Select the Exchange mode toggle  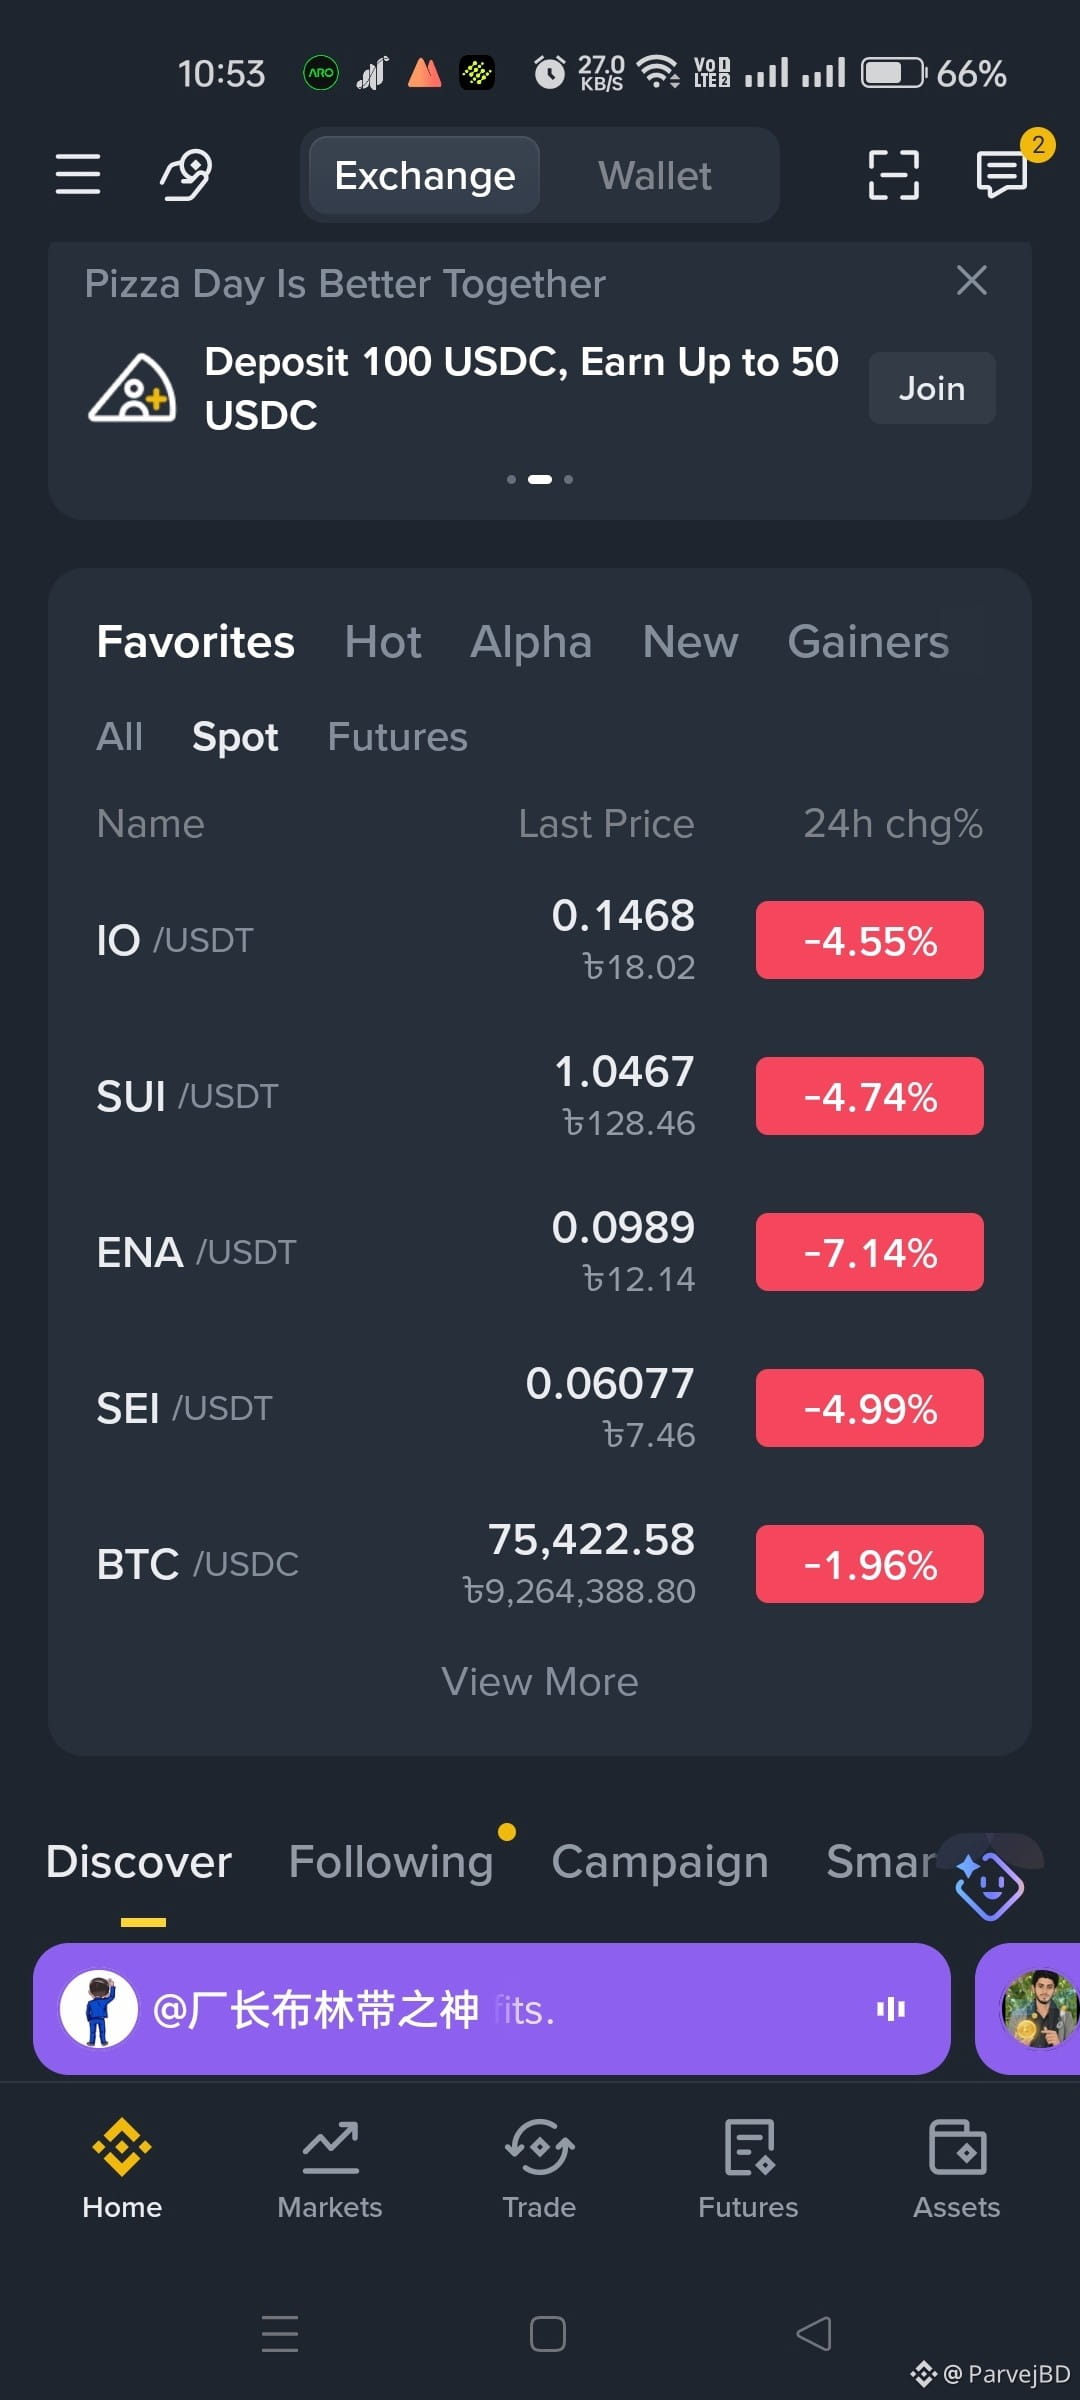point(425,176)
